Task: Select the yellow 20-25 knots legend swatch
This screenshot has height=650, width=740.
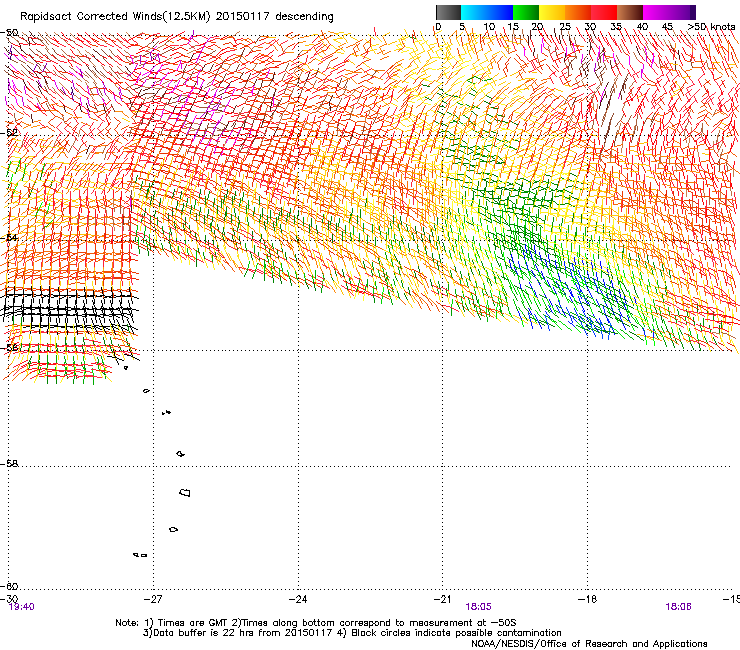Action: point(552,12)
